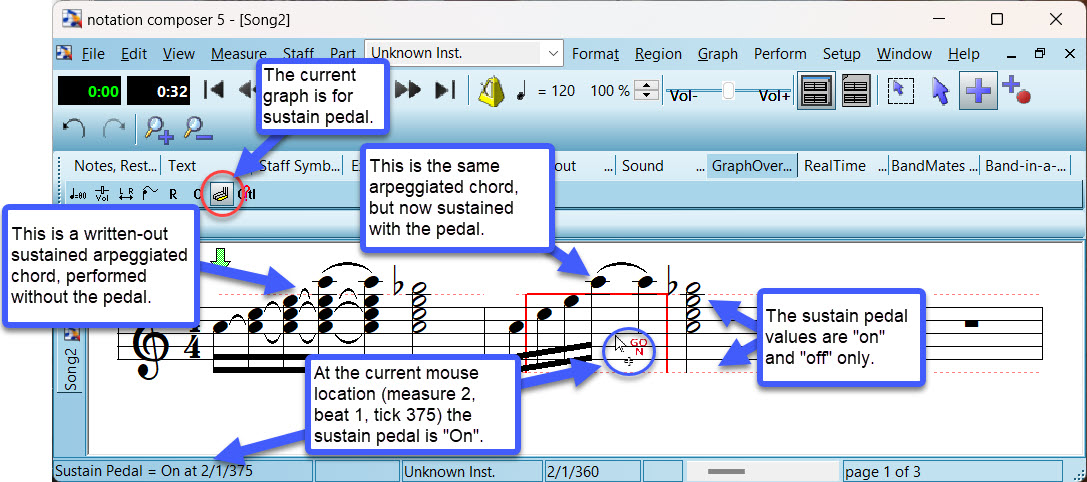Open the Graph menu
1087x482 pixels.
[717, 54]
